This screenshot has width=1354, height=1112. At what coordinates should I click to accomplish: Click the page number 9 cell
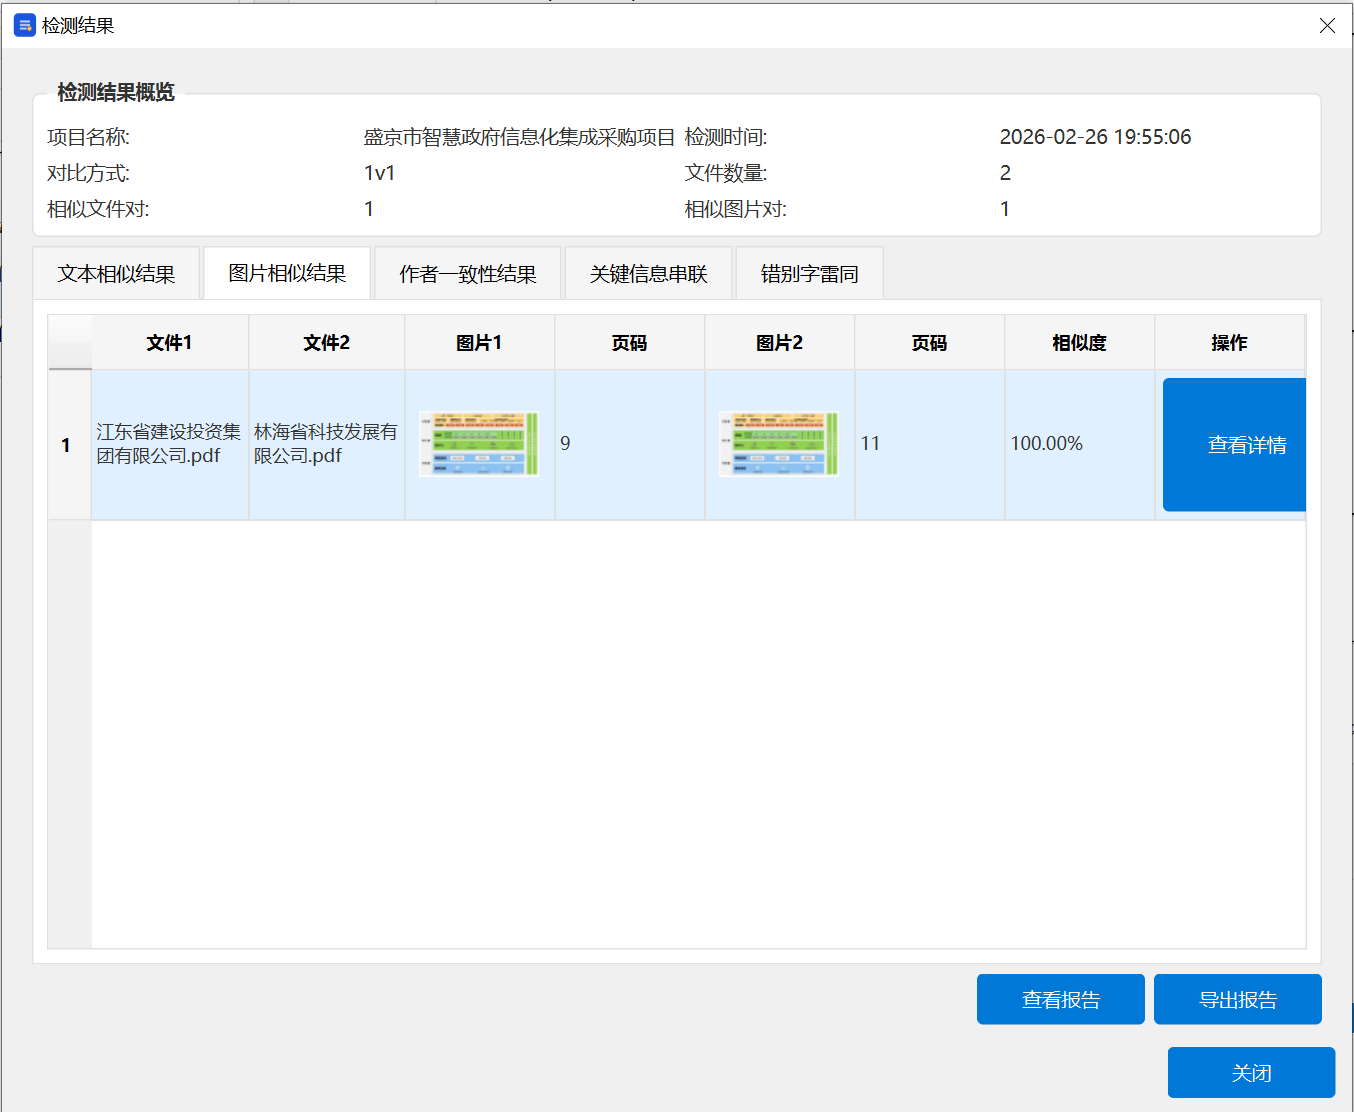pyautogui.click(x=565, y=443)
